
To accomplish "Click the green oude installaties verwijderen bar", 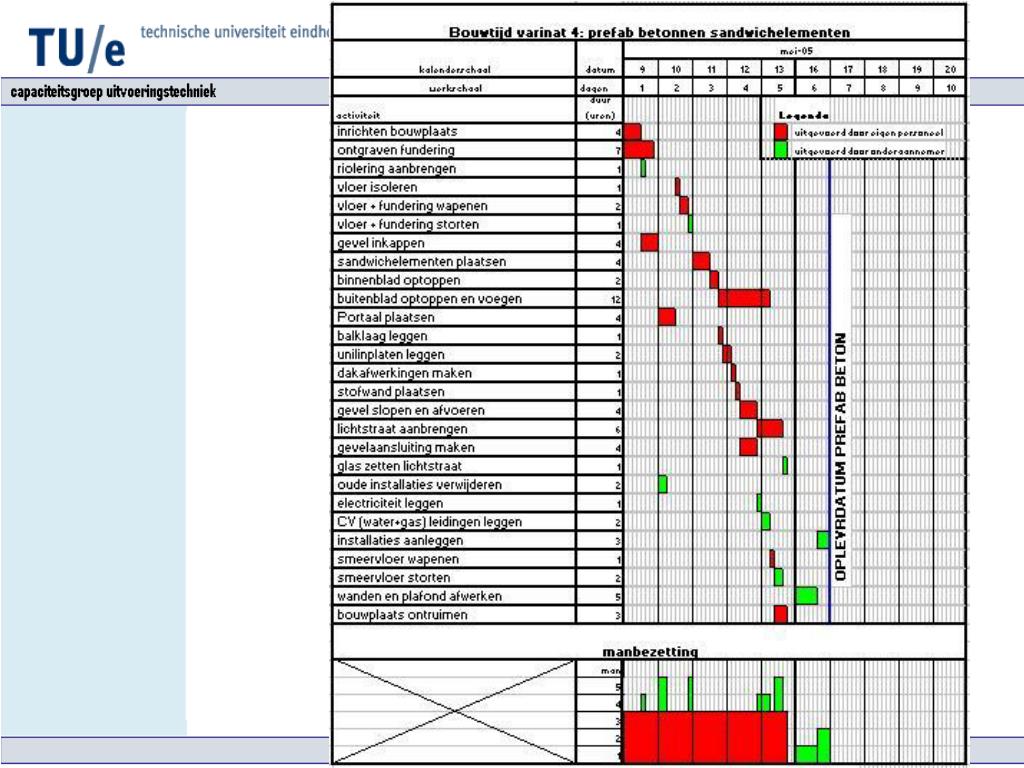I will point(662,484).
